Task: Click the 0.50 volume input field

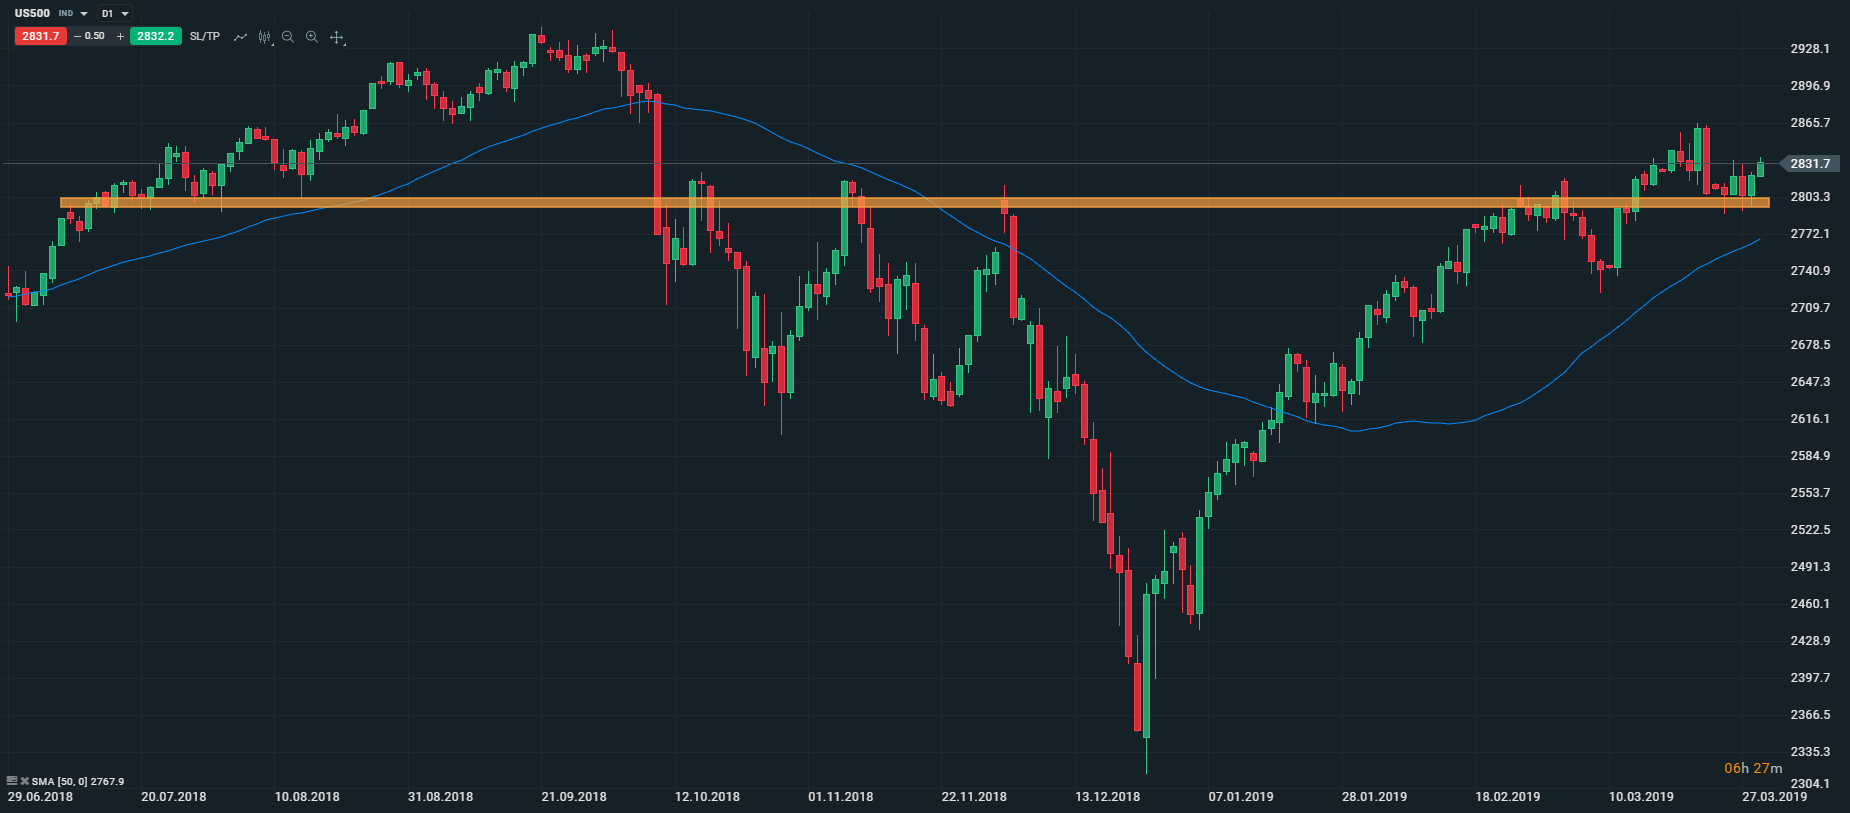Action: point(96,36)
